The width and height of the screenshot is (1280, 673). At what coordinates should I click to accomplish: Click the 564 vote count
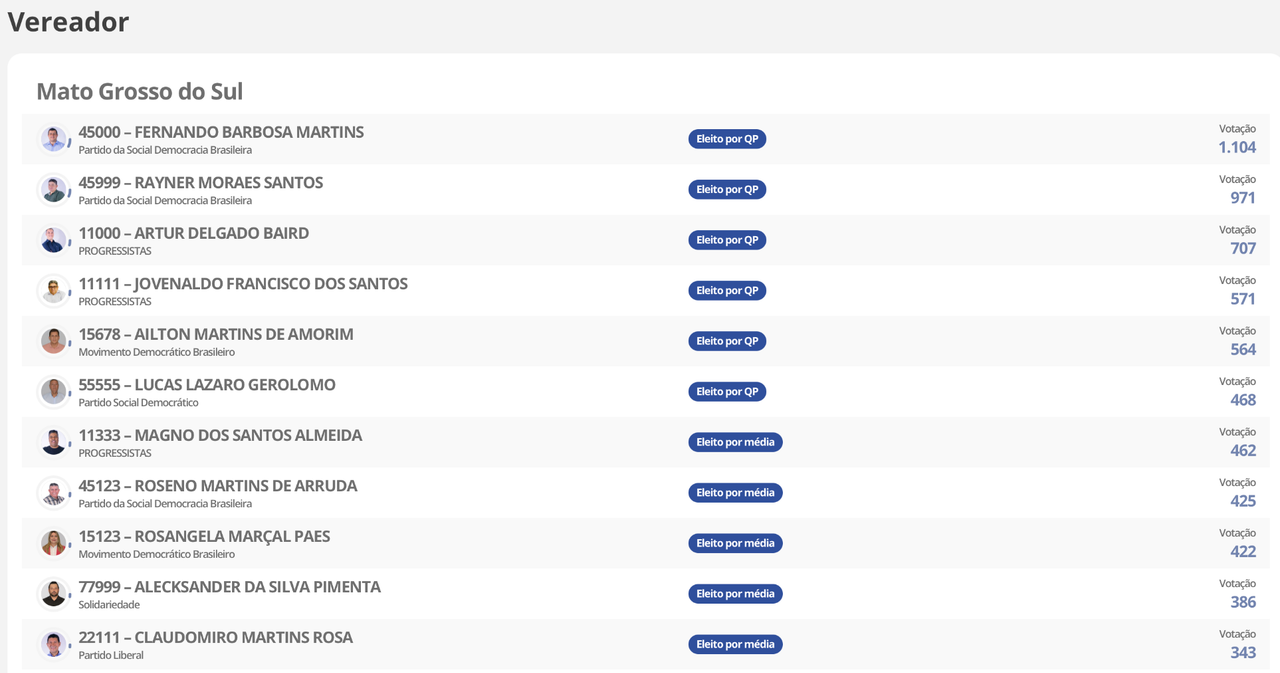click(x=1243, y=349)
